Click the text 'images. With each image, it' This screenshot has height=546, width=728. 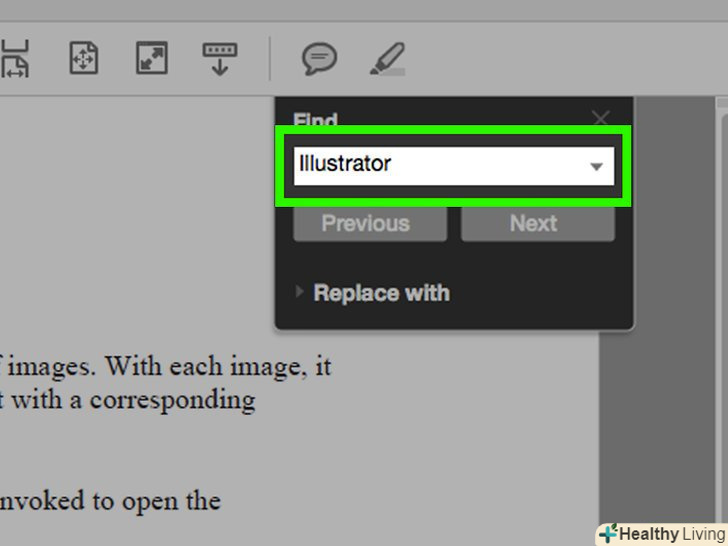[x=169, y=367]
